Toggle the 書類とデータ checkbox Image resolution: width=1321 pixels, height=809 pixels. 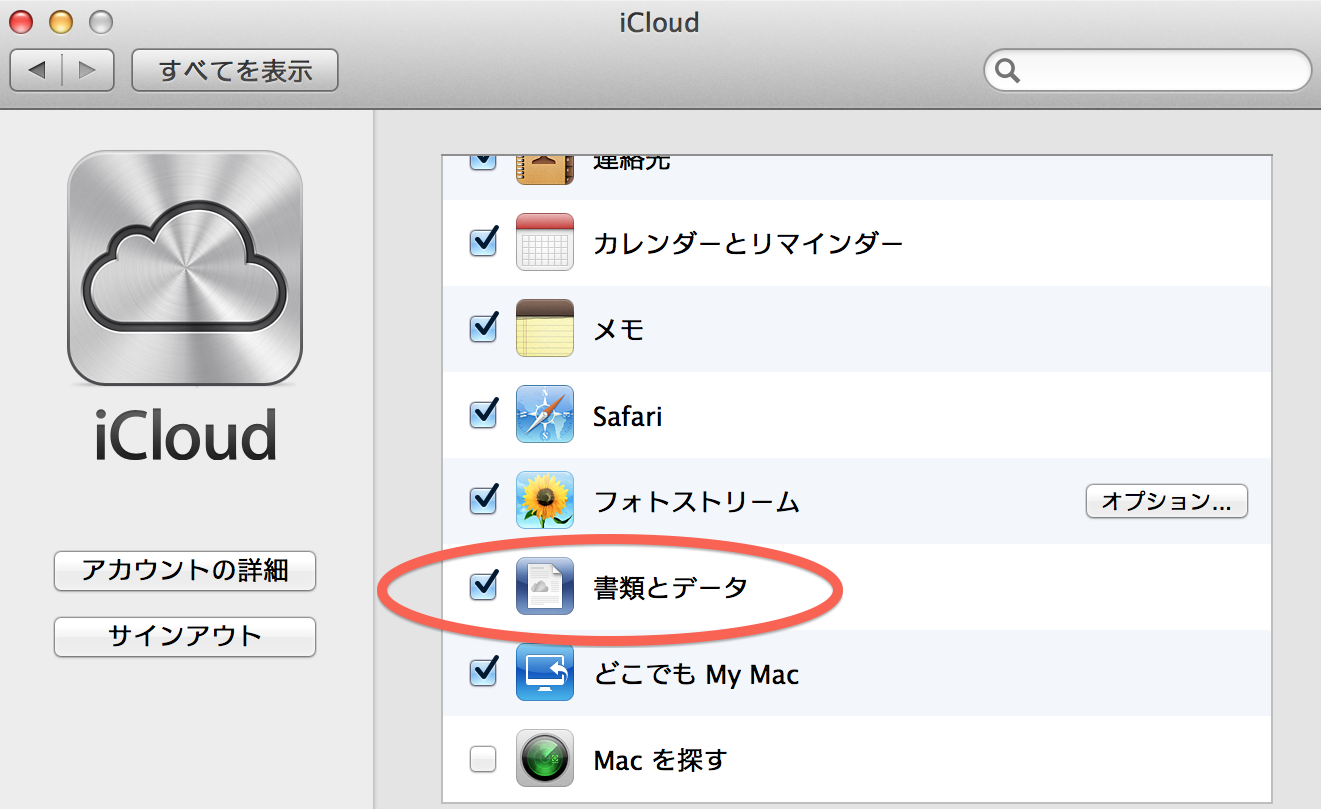point(484,585)
